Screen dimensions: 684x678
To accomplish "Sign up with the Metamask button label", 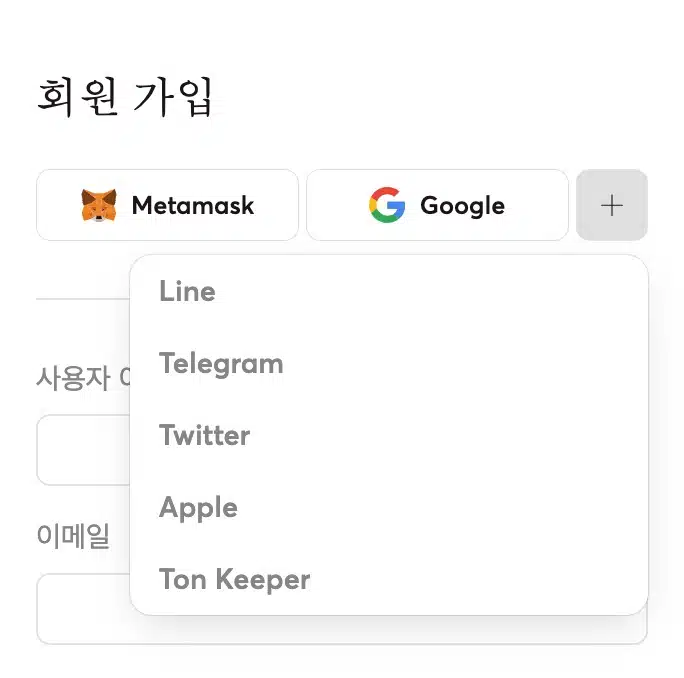I will coord(193,205).
